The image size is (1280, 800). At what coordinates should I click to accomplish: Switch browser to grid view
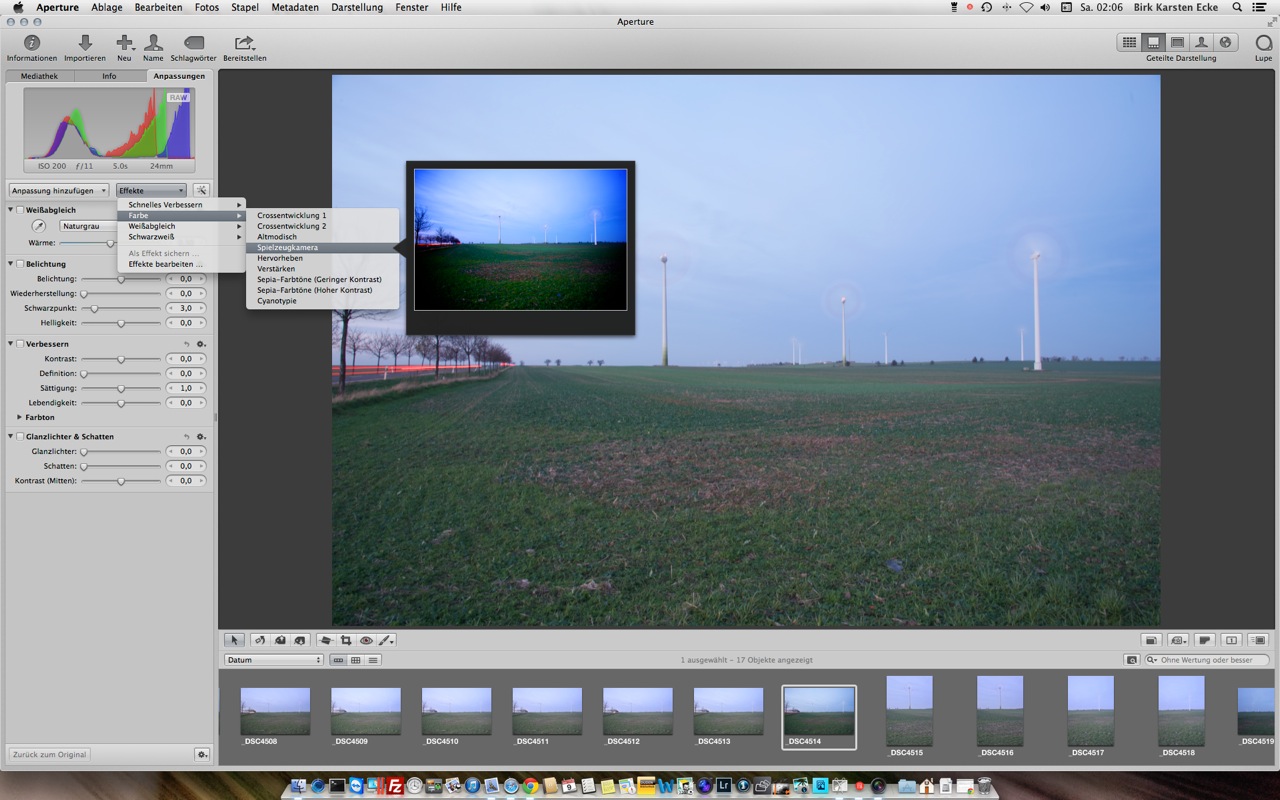(x=355, y=660)
